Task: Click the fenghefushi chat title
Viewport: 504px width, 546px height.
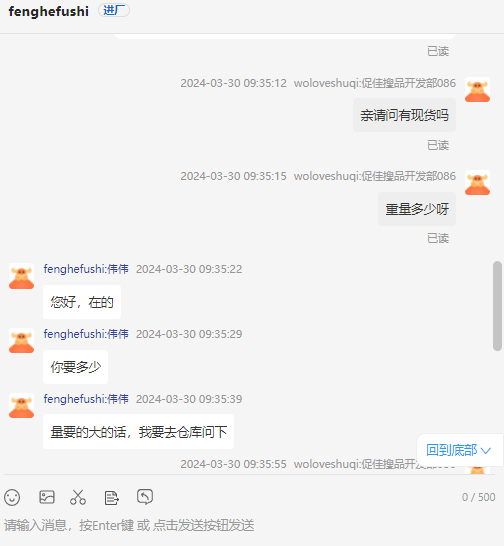Action: point(48,11)
